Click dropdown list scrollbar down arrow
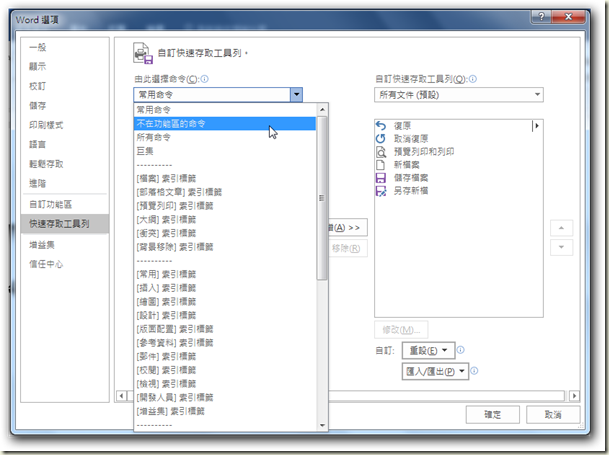Viewport: 609px width, 455px height. [x=322, y=425]
